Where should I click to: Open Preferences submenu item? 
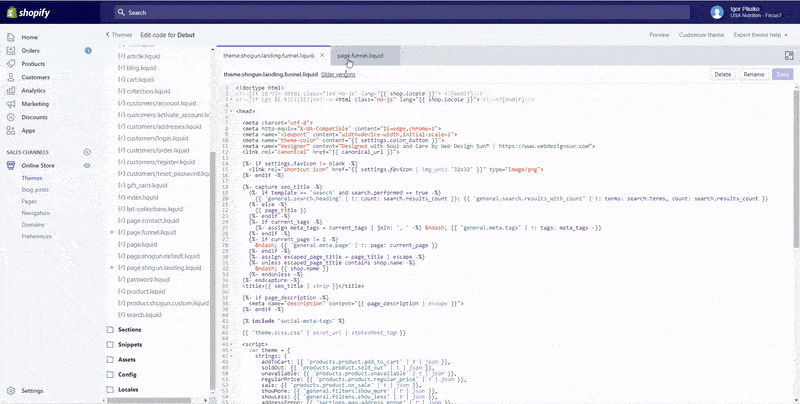[x=37, y=237]
